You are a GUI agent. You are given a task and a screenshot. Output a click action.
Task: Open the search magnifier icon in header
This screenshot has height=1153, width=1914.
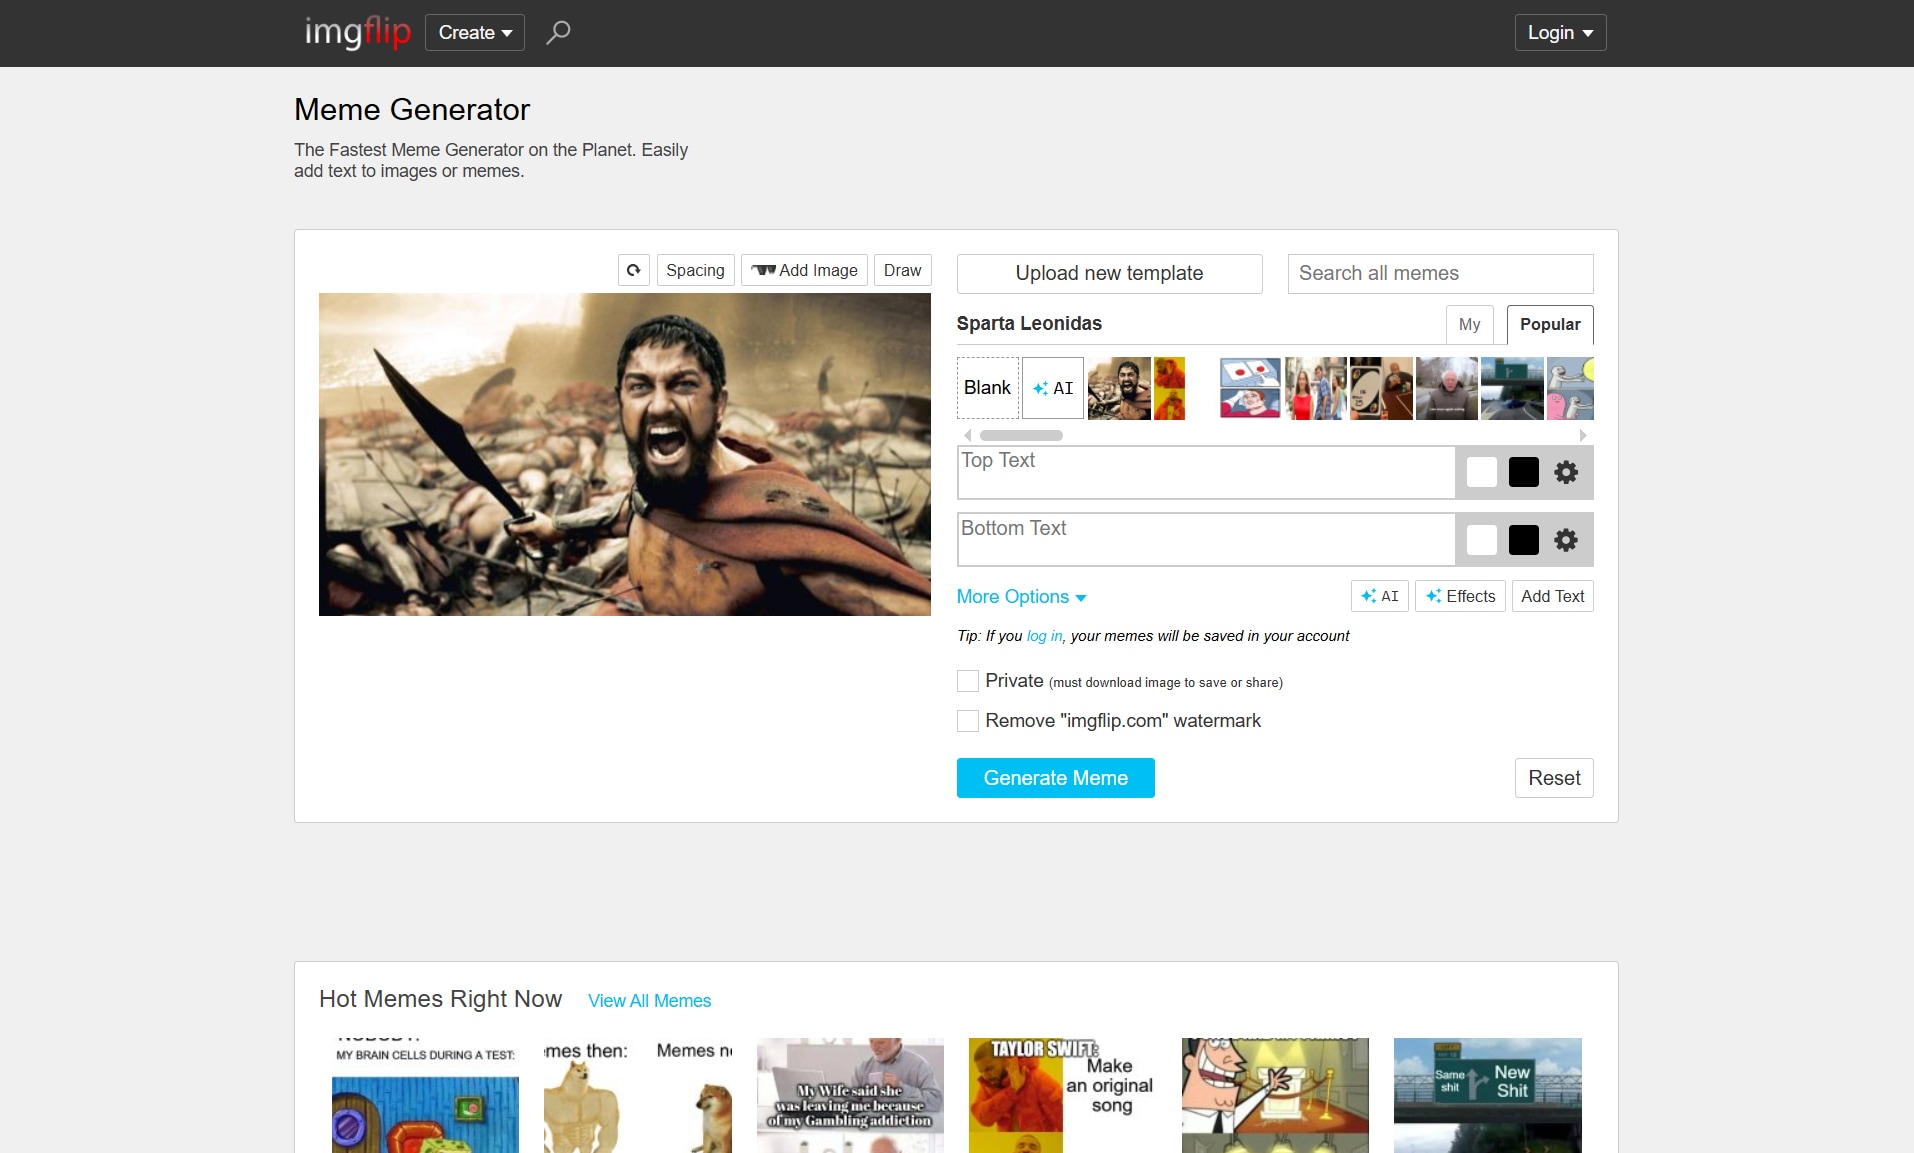click(x=558, y=32)
